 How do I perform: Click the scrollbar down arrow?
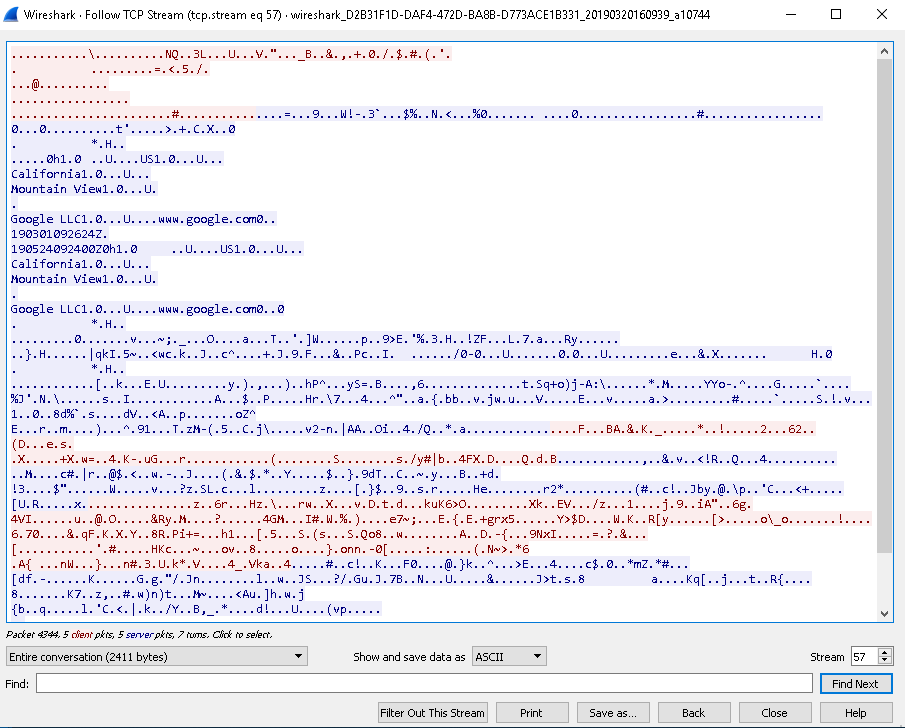(884, 614)
